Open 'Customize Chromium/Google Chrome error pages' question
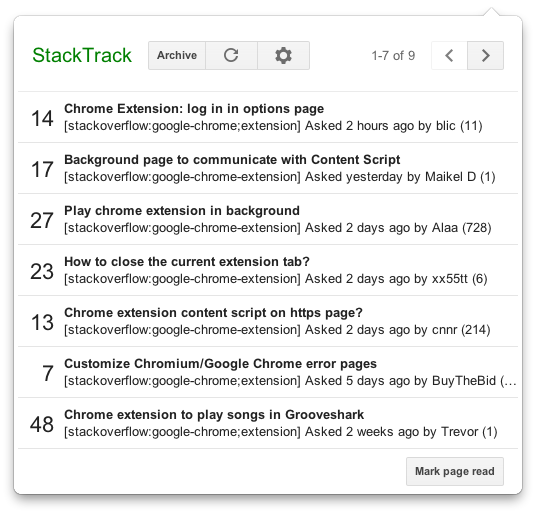 pos(220,364)
